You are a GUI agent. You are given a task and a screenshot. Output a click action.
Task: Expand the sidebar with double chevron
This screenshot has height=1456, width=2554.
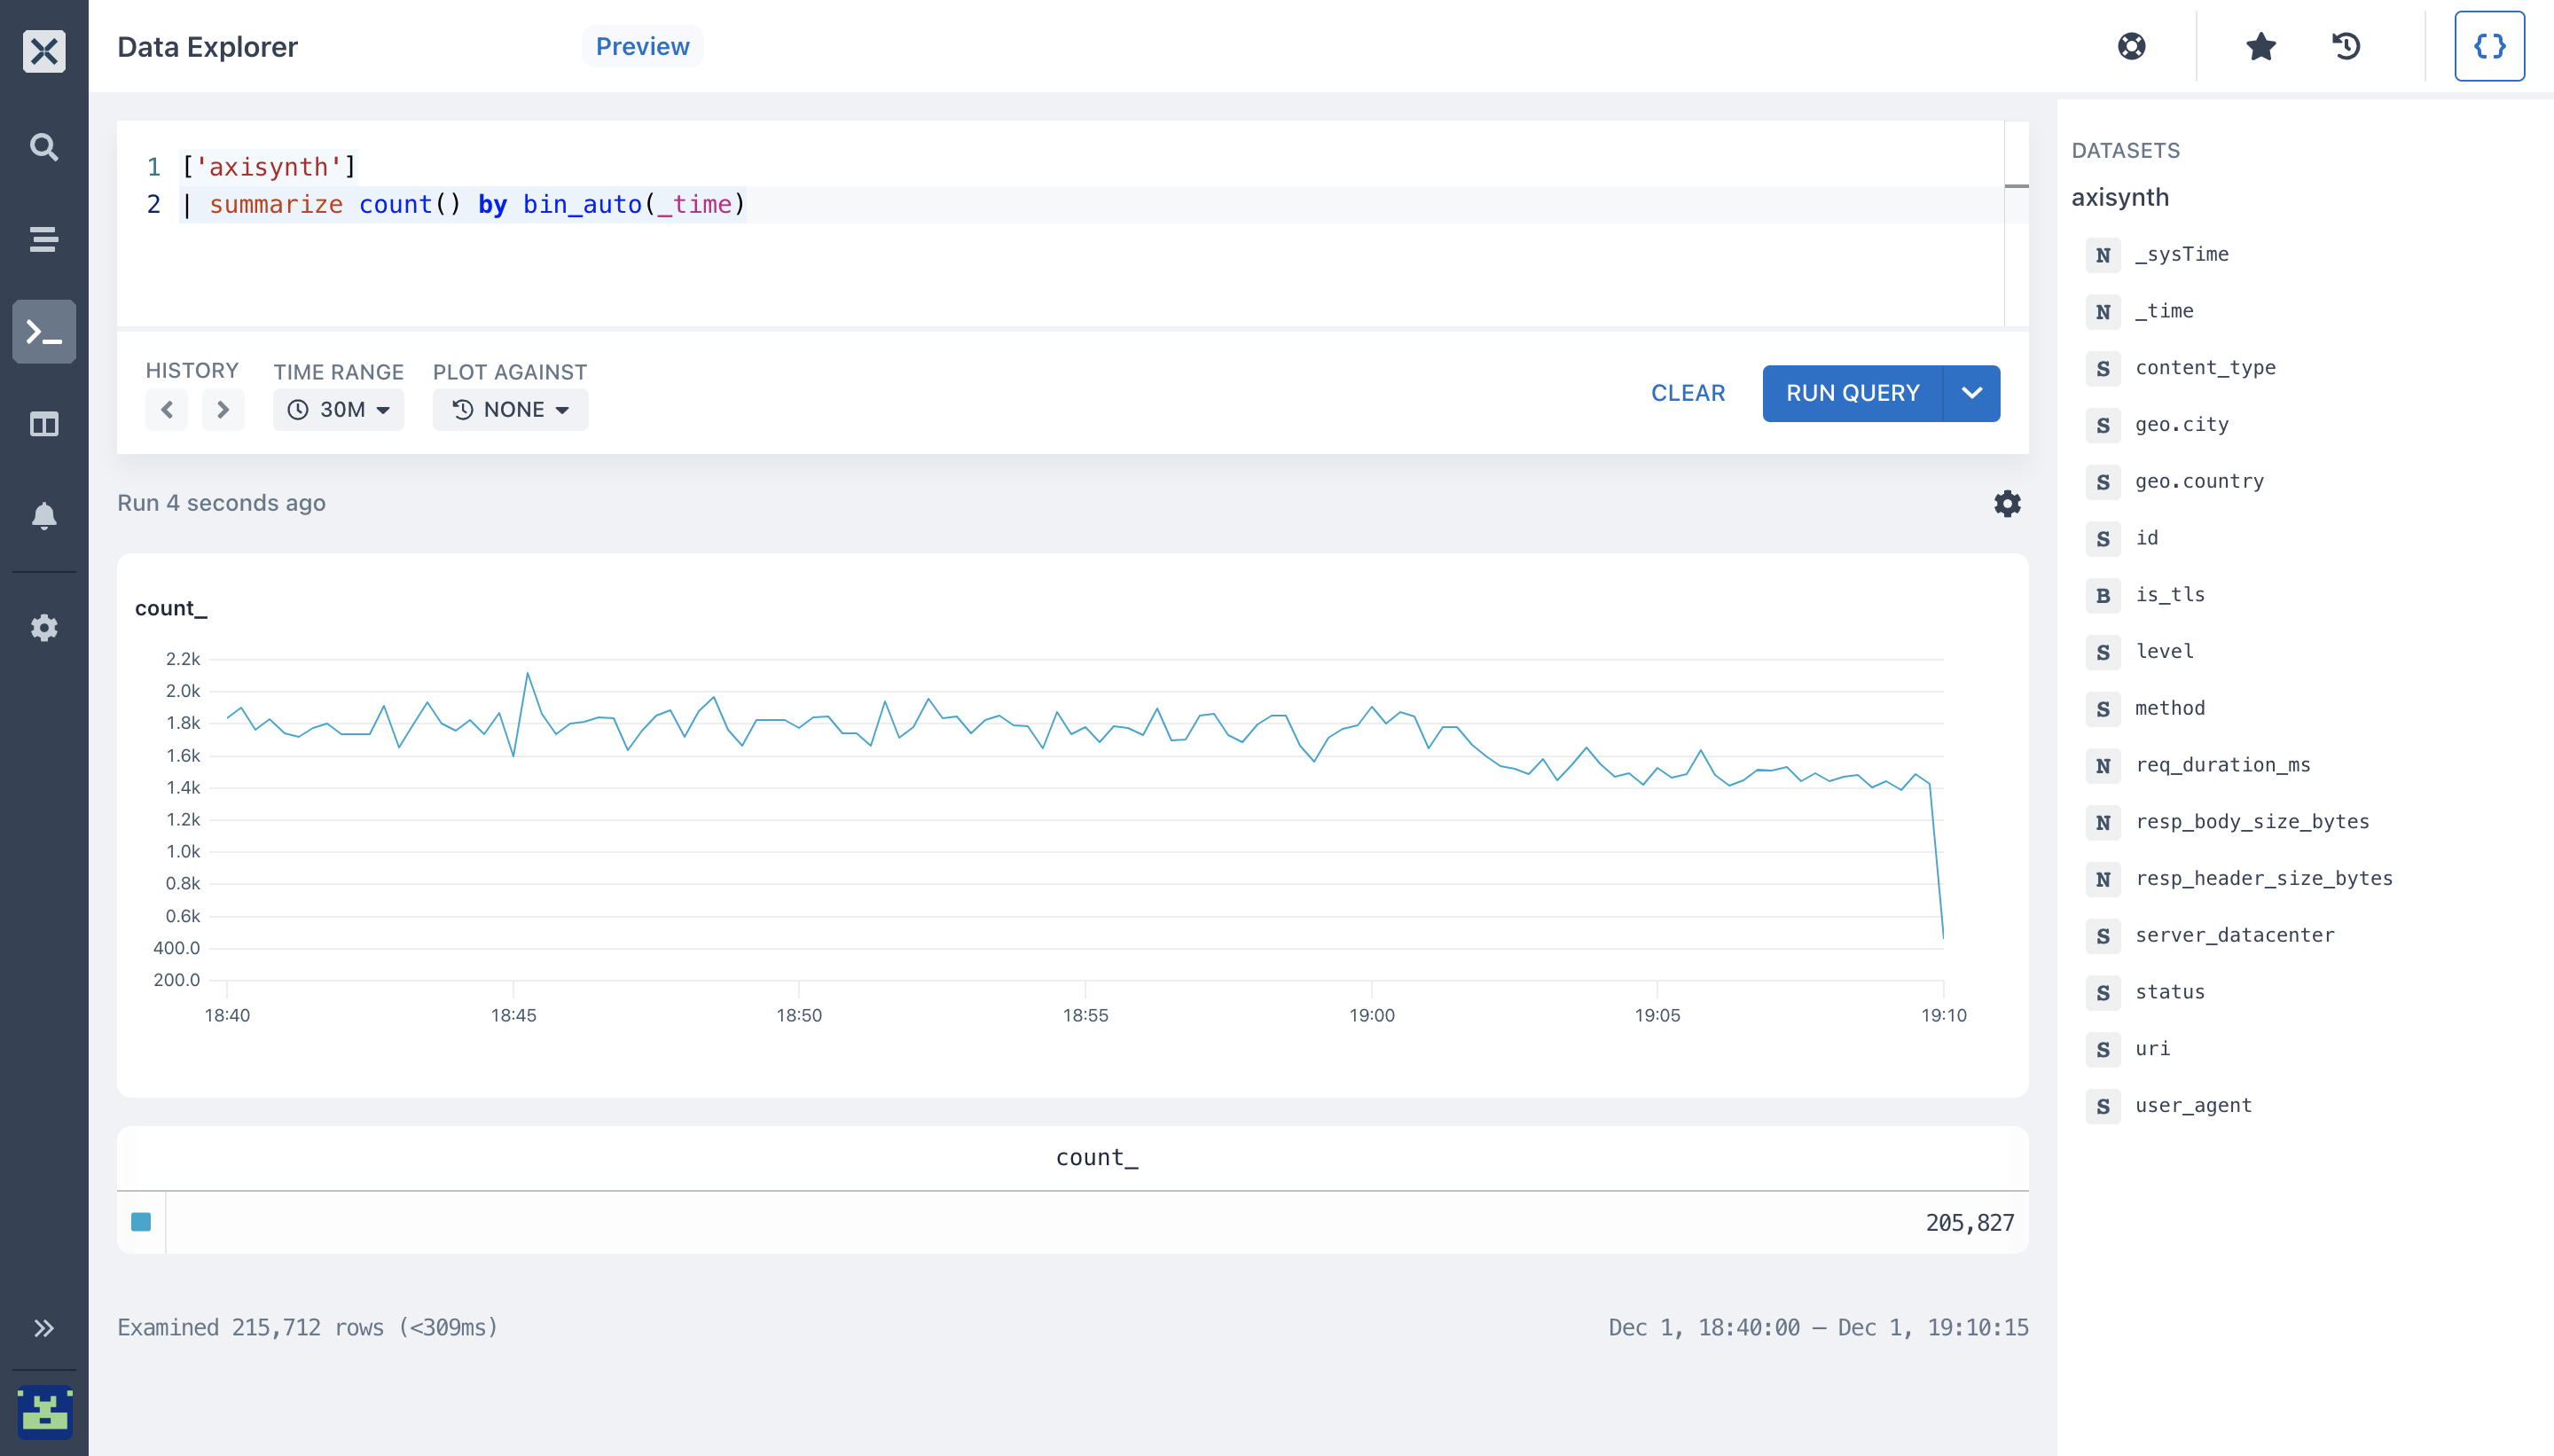pos(44,1328)
